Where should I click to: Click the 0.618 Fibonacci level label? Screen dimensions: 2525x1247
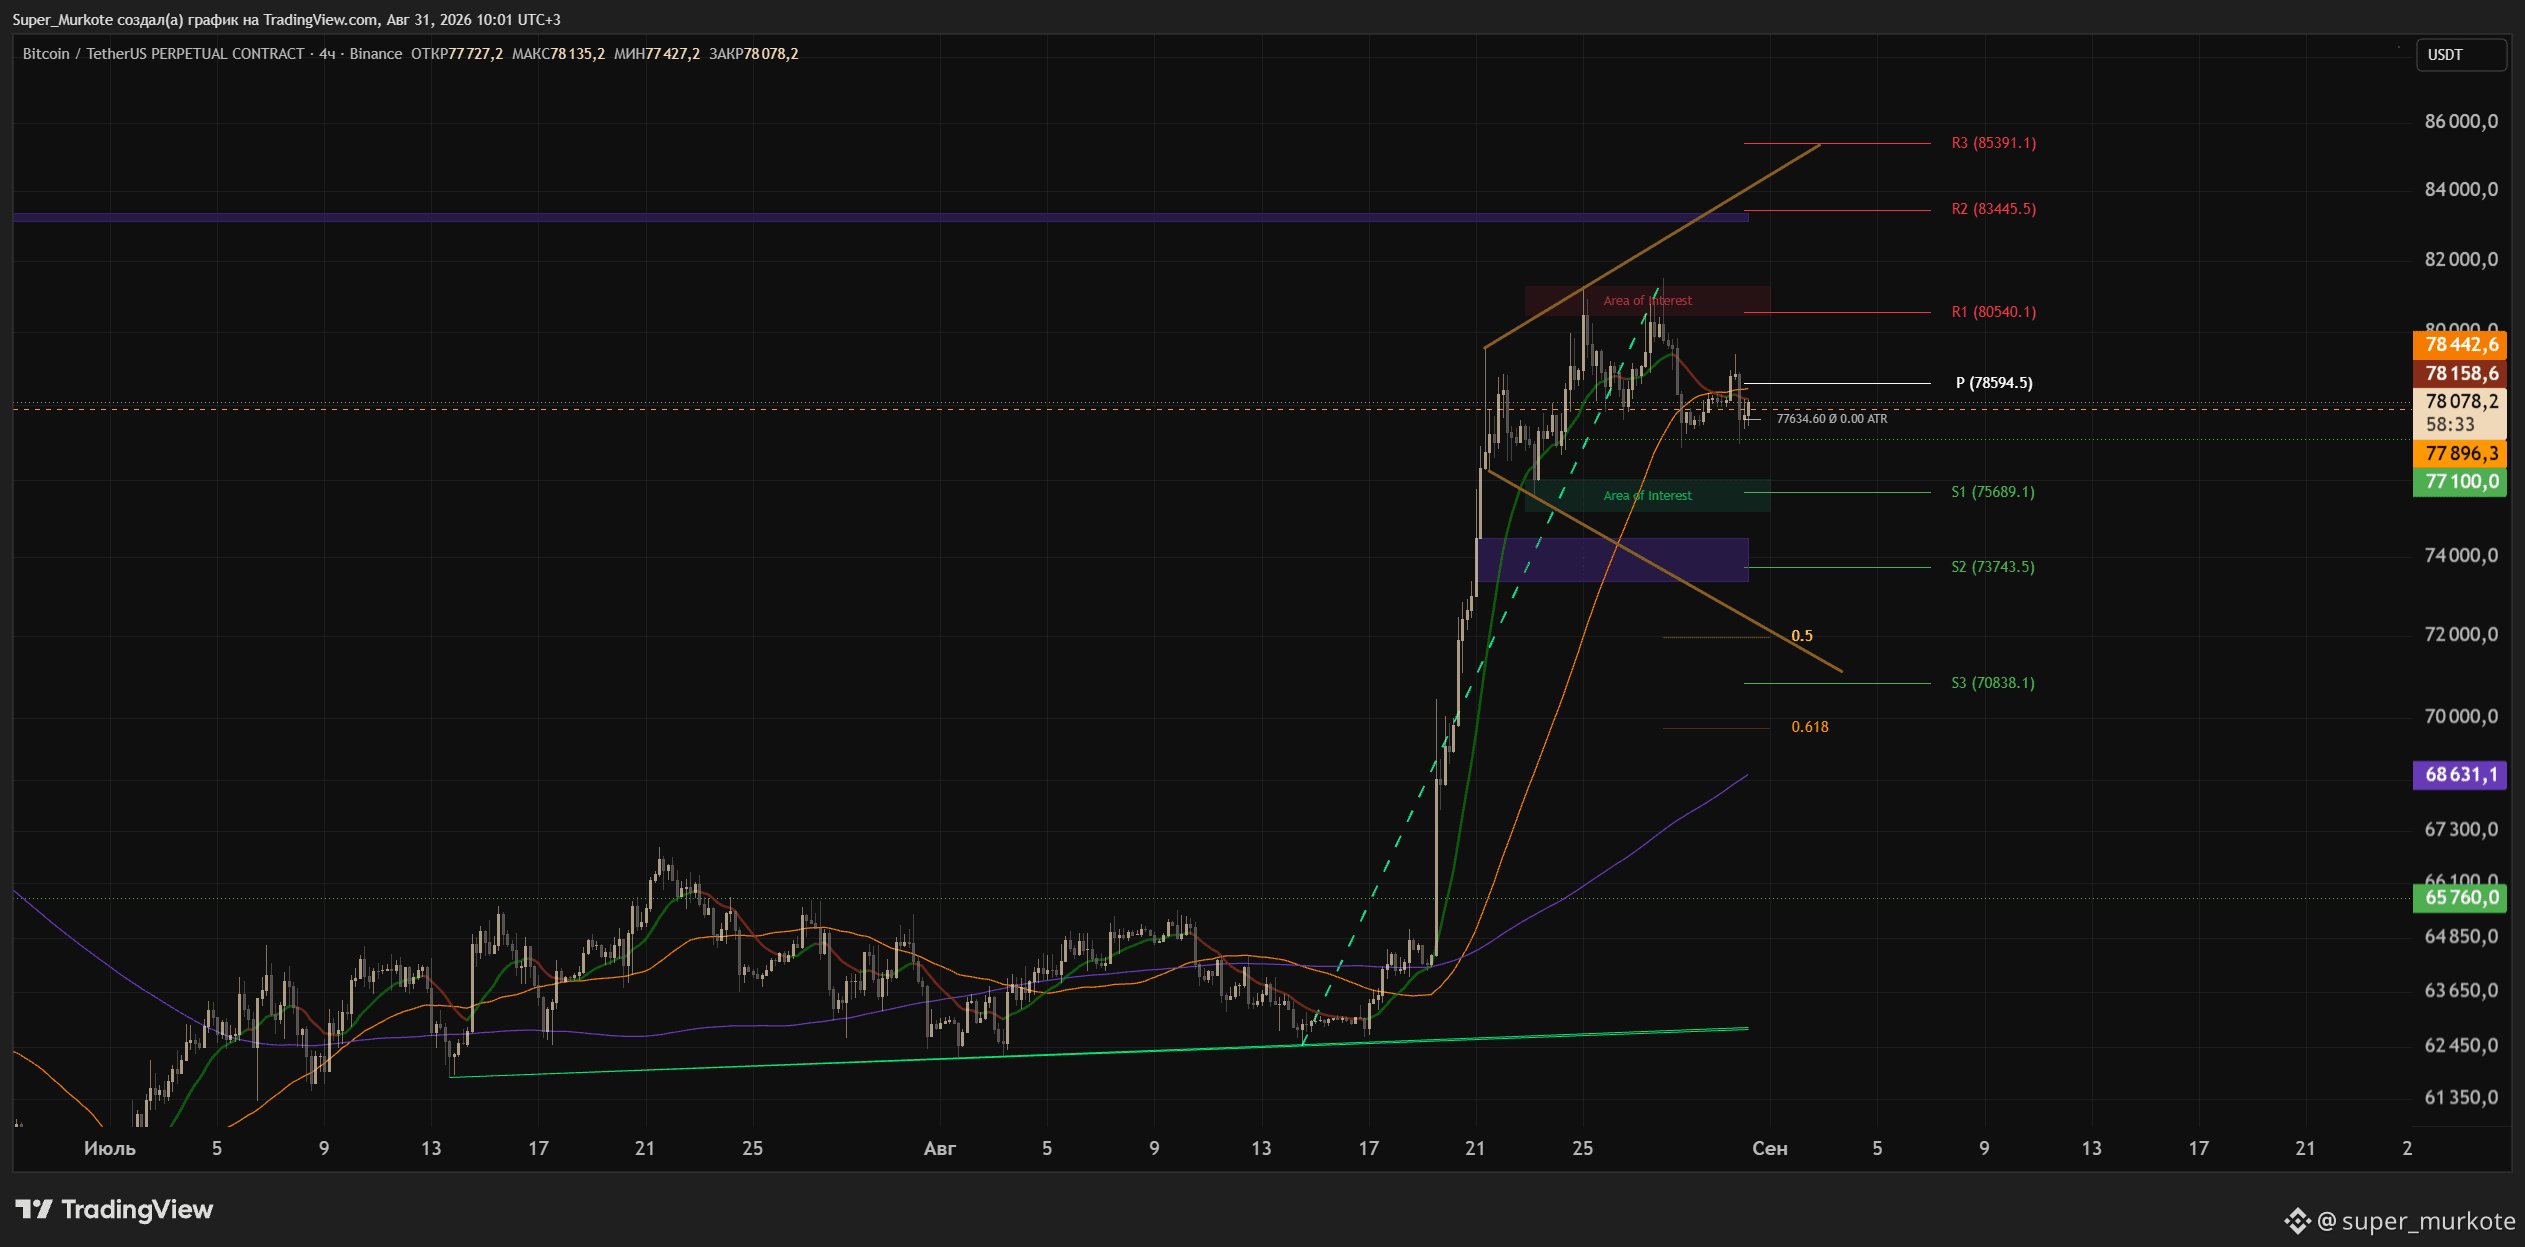(x=1809, y=727)
